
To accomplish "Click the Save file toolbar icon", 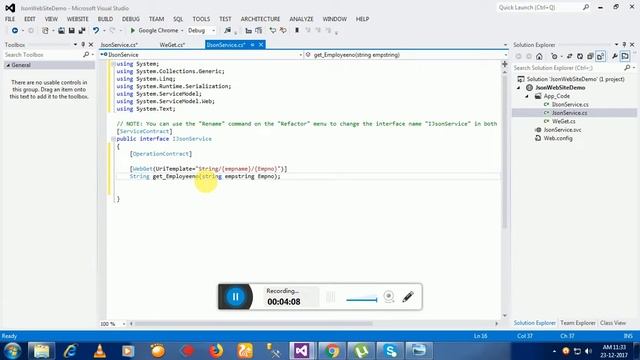I will pyautogui.click(x=71, y=31).
